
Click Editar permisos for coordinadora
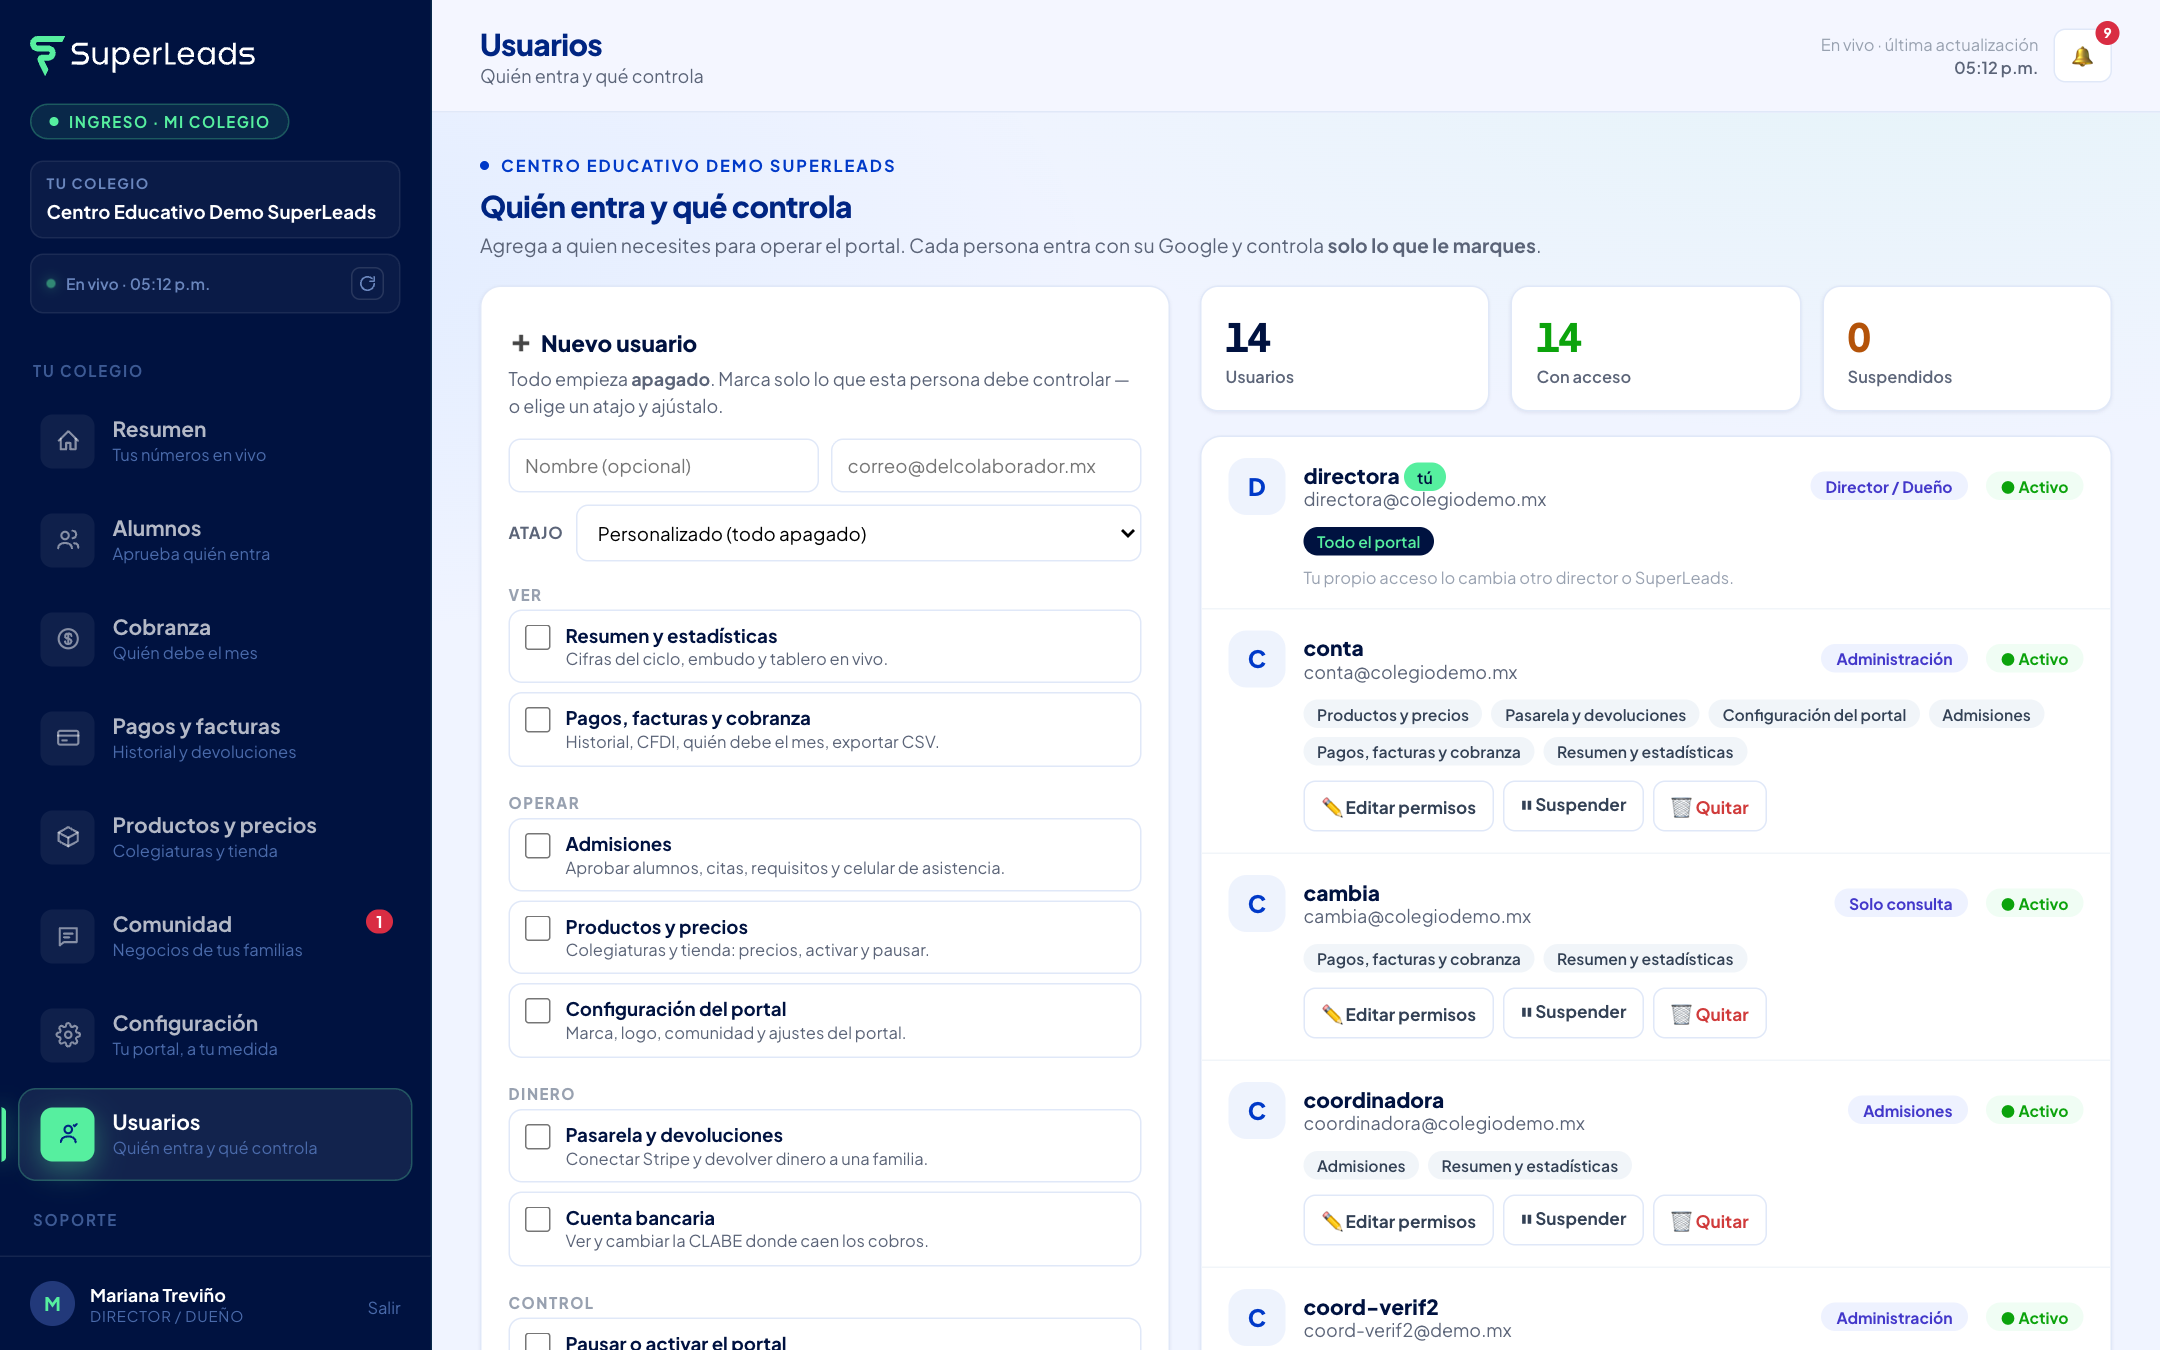1398,1220
